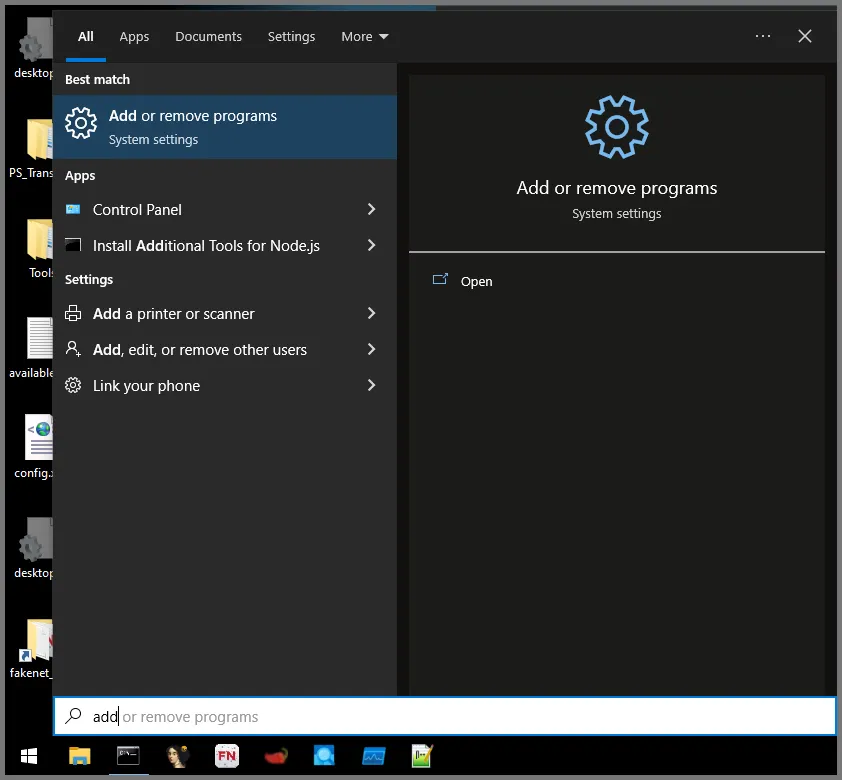
Task: Expand Install Additional Tools for Node.js arrow
Action: tap(371, 245)
